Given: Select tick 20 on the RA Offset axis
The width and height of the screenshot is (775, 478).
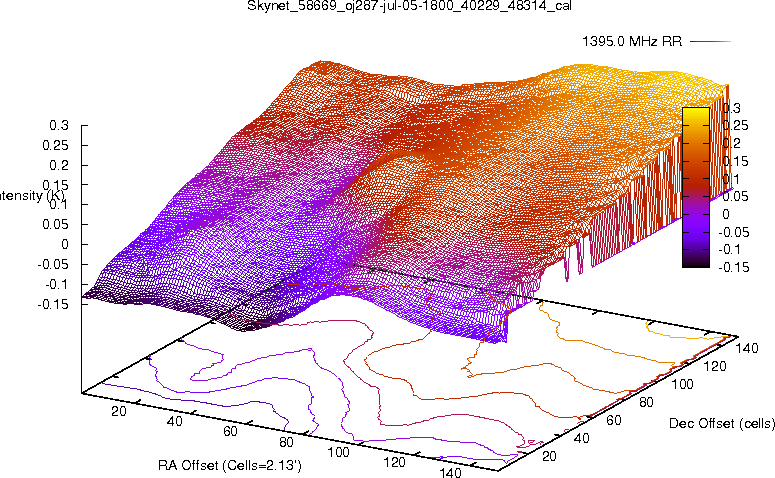Looking at the screenshot, I should point(119,411).
